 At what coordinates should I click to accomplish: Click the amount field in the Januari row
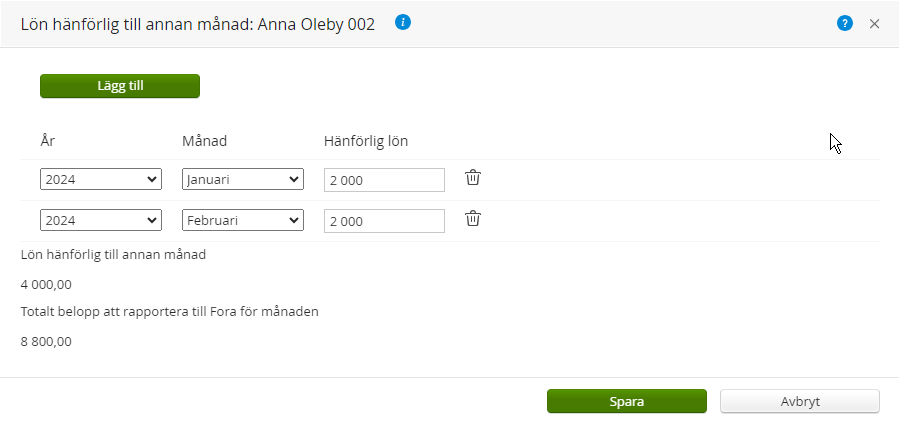coord(384,180)
